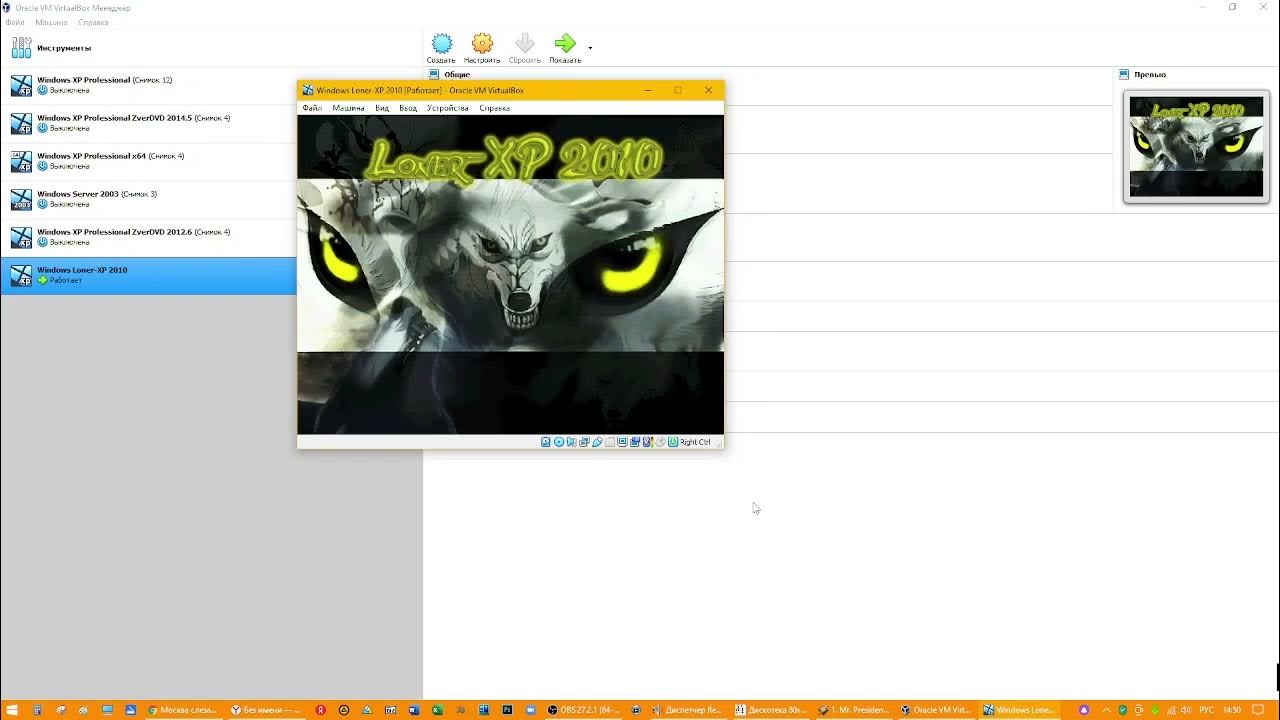The height and width of the screenshot is (720, 1280).
Task: Click USB indicator in VM status bar
Action: click(x=597, y=442)
